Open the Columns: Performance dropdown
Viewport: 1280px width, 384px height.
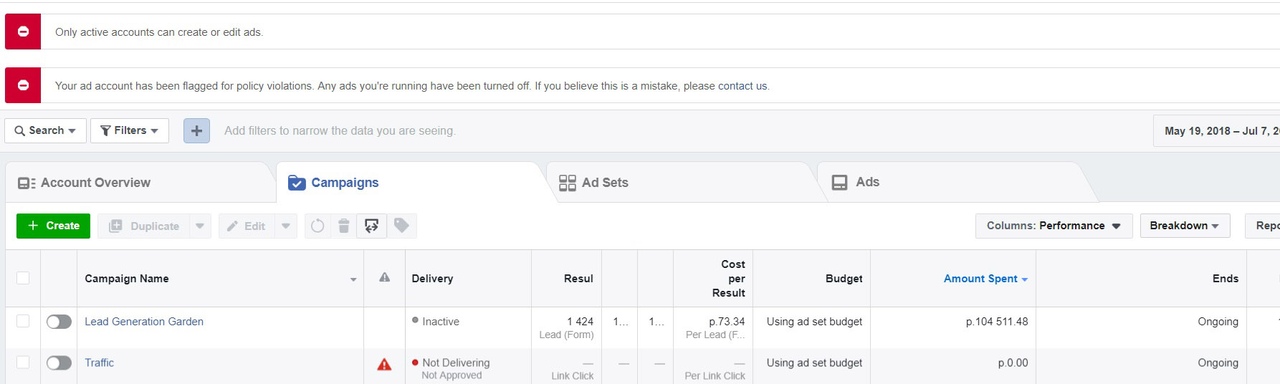click(1054, 226)
